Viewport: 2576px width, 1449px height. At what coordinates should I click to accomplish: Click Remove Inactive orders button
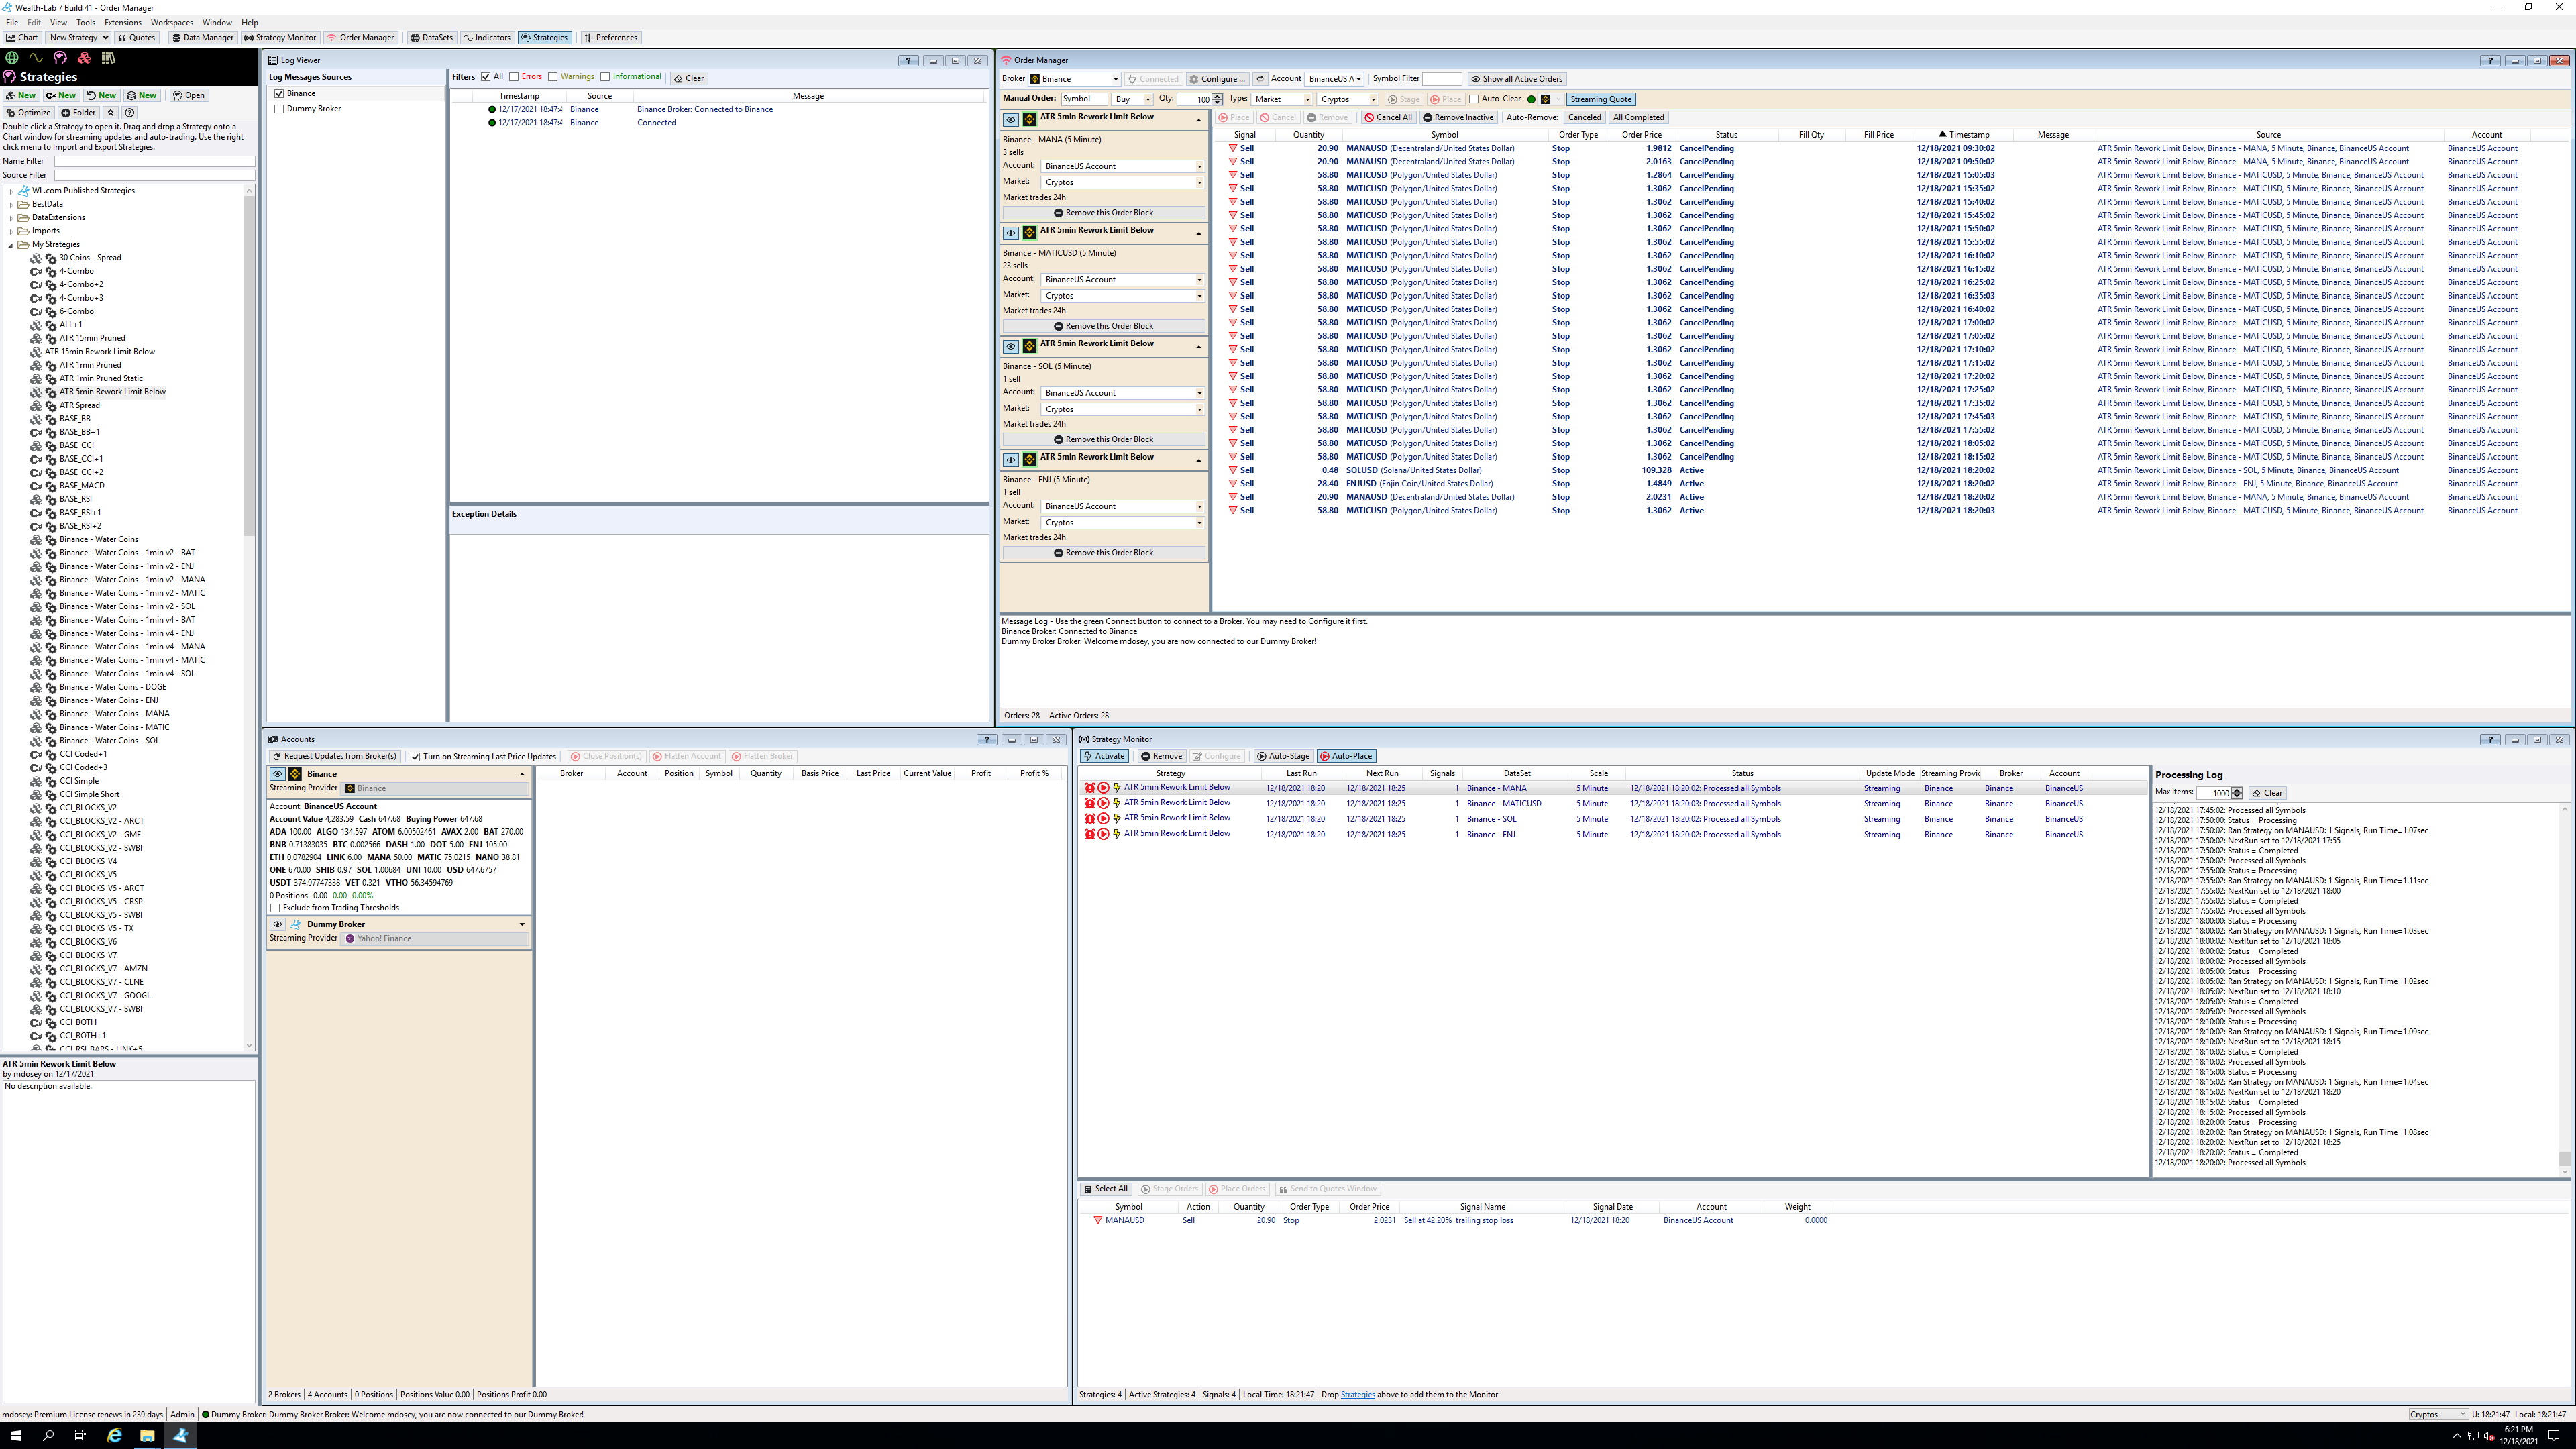click(1458, 117)
